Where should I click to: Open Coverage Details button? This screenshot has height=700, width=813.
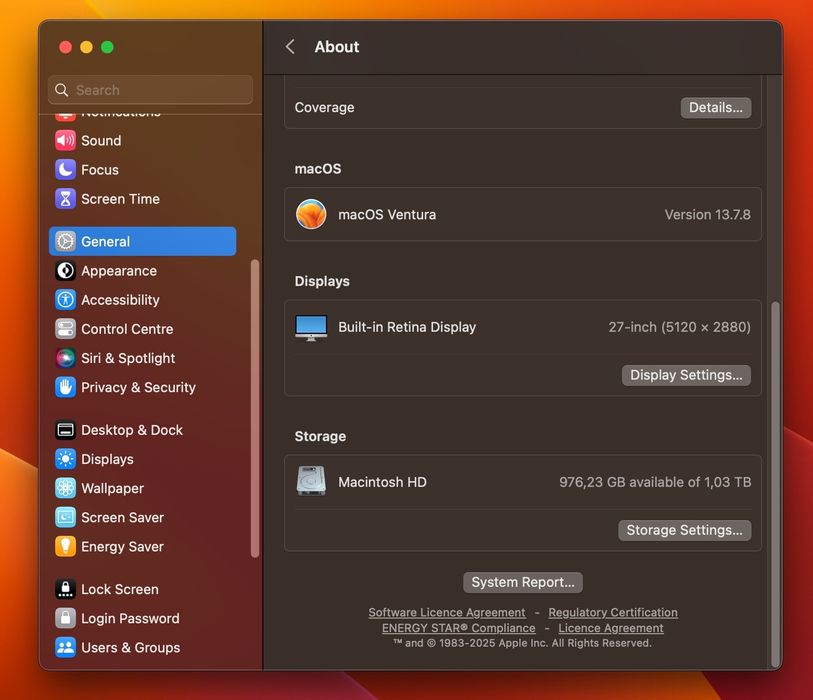[x=716, y=108]
